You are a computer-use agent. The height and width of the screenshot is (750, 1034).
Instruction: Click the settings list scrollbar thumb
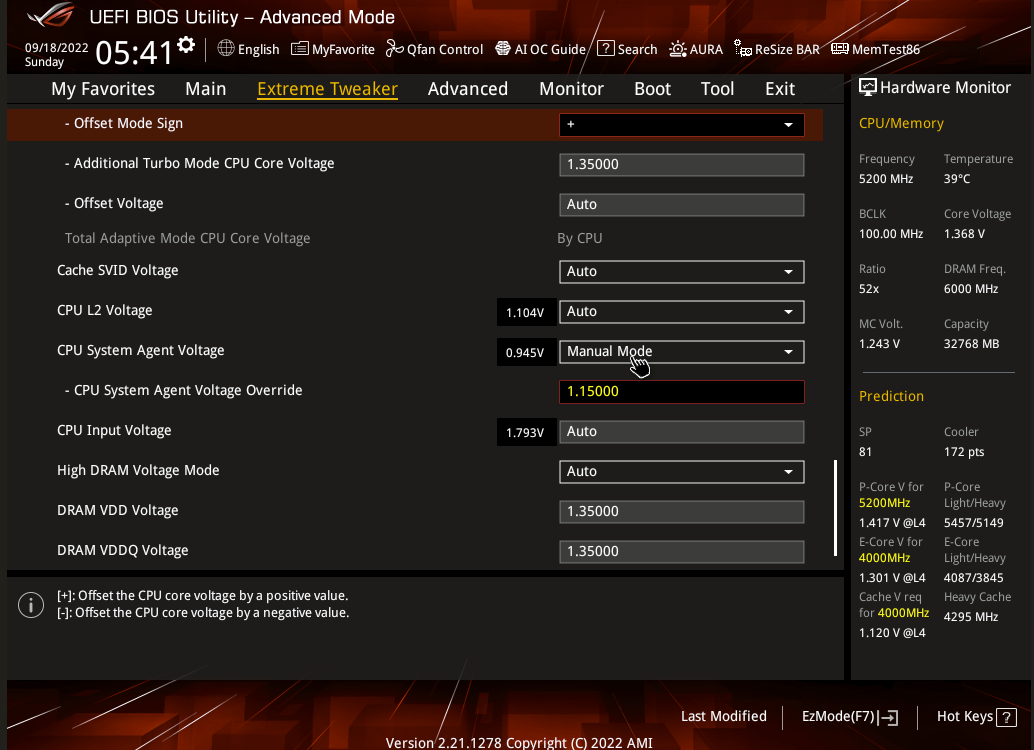pyautogui.click(x=836, y=508)
